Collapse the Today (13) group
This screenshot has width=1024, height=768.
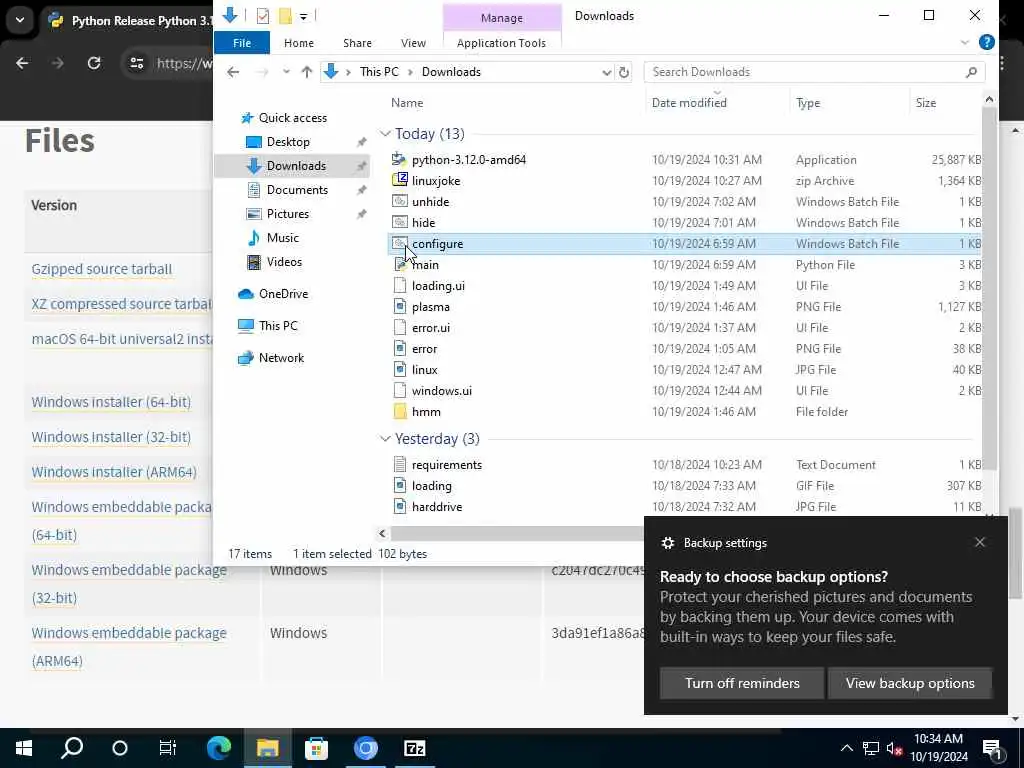point(385,134)
